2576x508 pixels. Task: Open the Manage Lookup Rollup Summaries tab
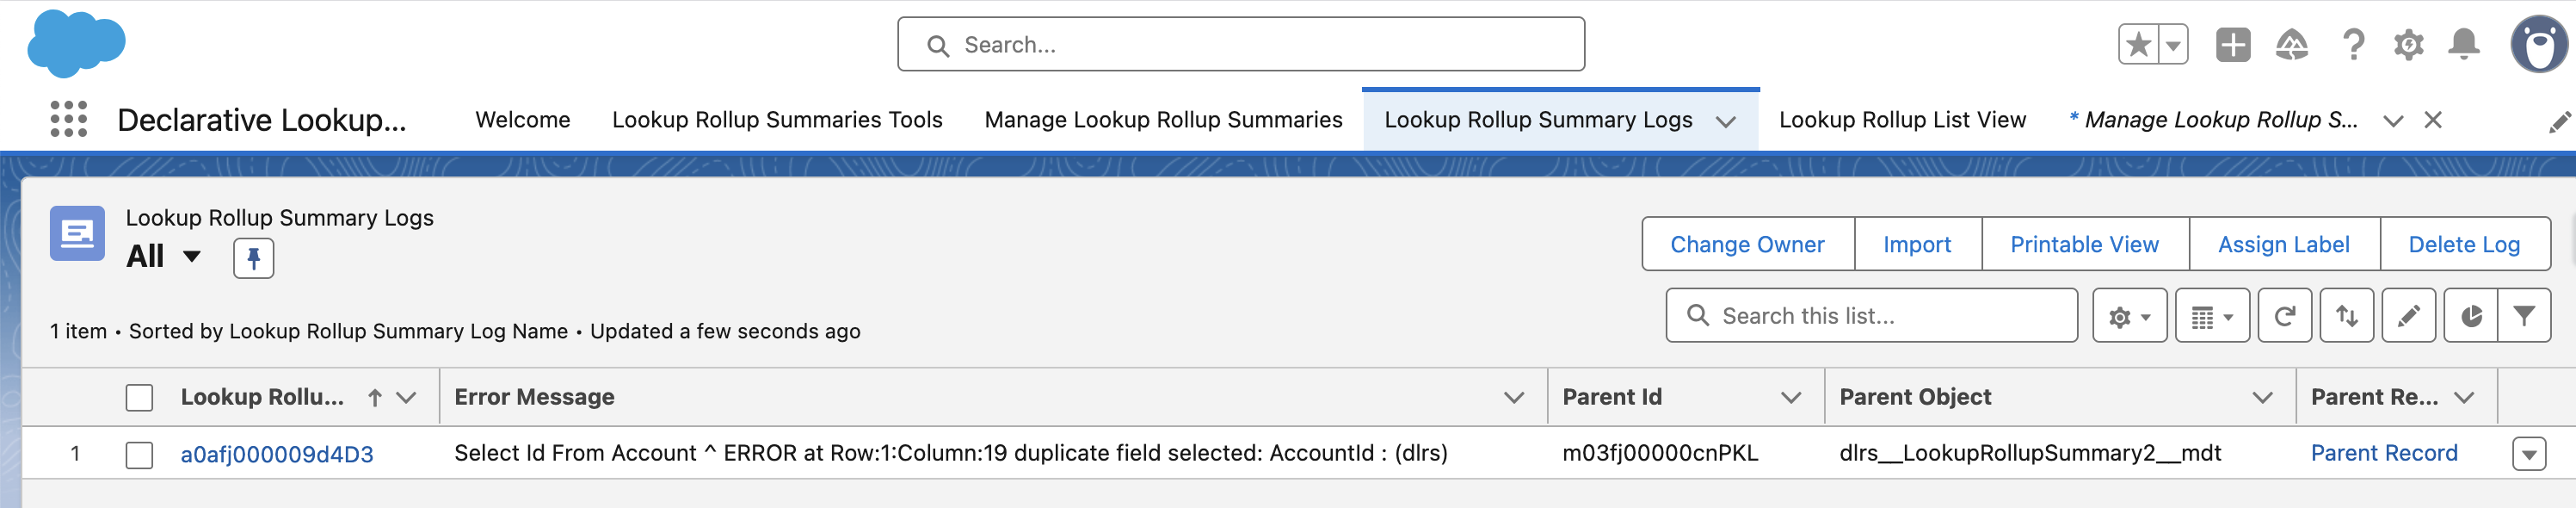pyautogui.click(x=1163, y=119)
